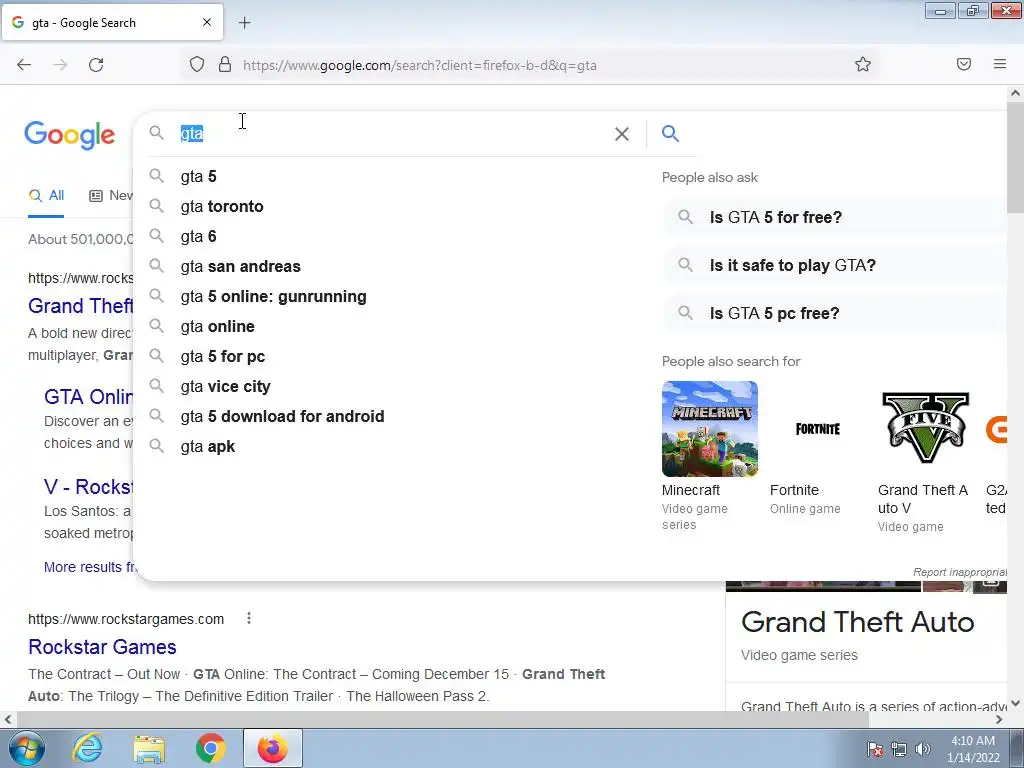1024x768 pixels.
Task: Click the Google logo
Action: [x=70, y=135]
